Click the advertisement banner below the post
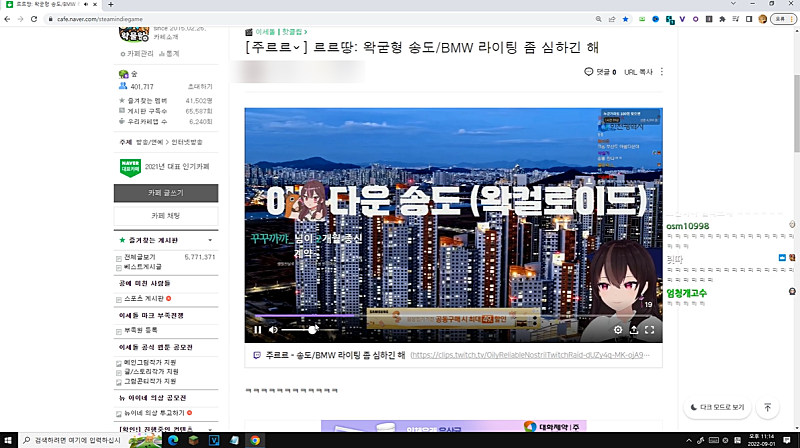This screenshot has width=800, height=448. click(454, 426)
